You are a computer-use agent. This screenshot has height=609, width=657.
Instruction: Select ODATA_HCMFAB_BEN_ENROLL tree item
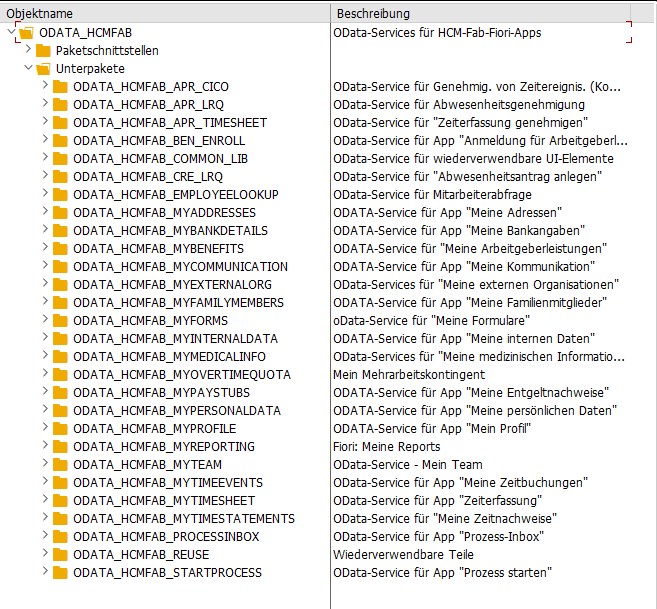pos(159,141)
